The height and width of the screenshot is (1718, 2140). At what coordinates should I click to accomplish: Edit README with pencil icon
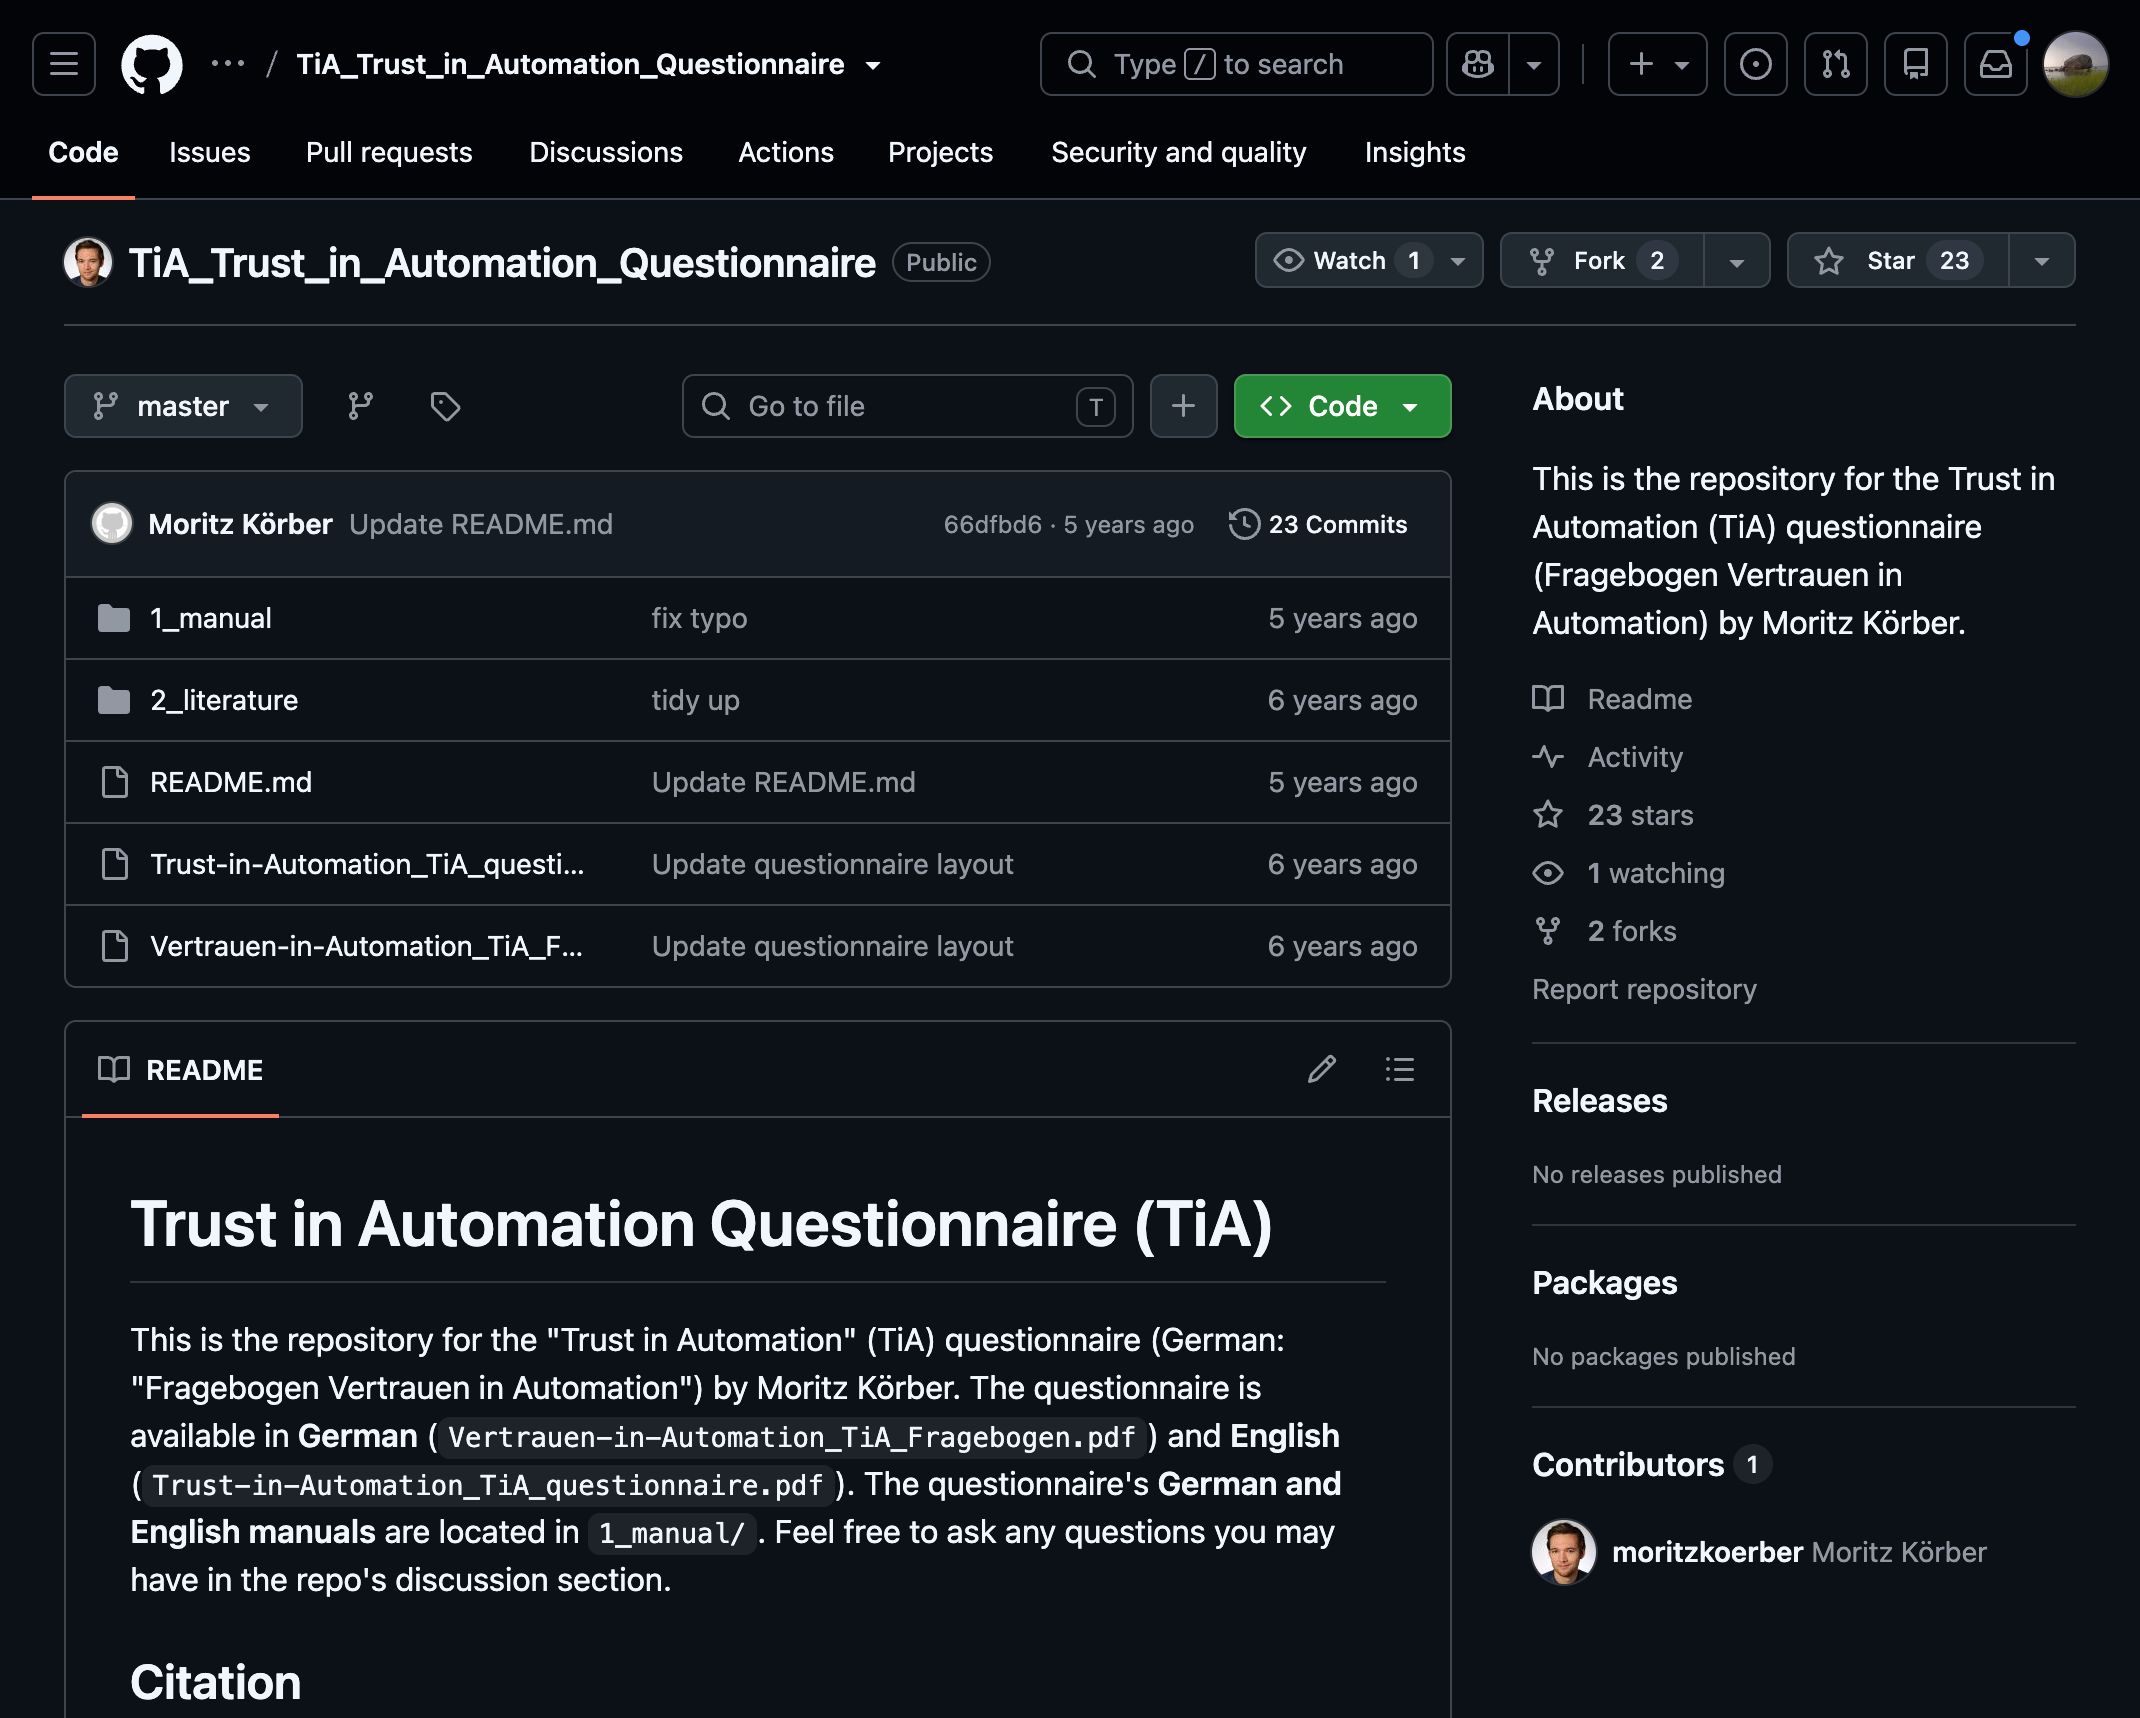point(1321,1069)
